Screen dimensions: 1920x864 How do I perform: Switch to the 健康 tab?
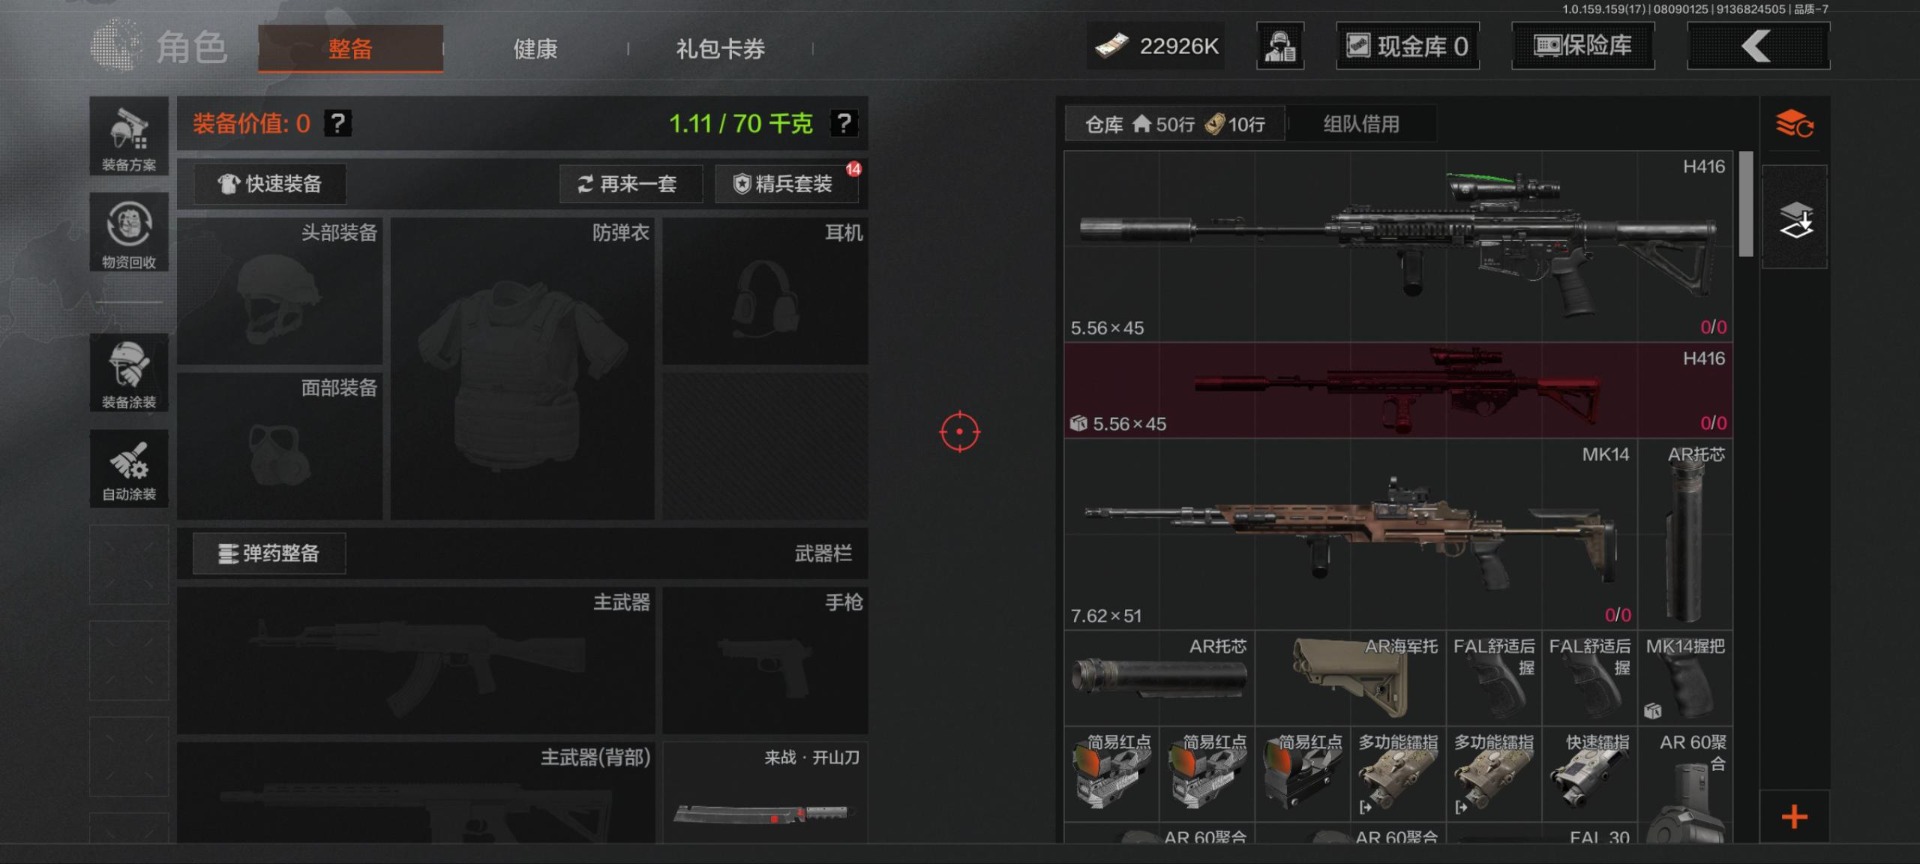click(x=535, y=48)
